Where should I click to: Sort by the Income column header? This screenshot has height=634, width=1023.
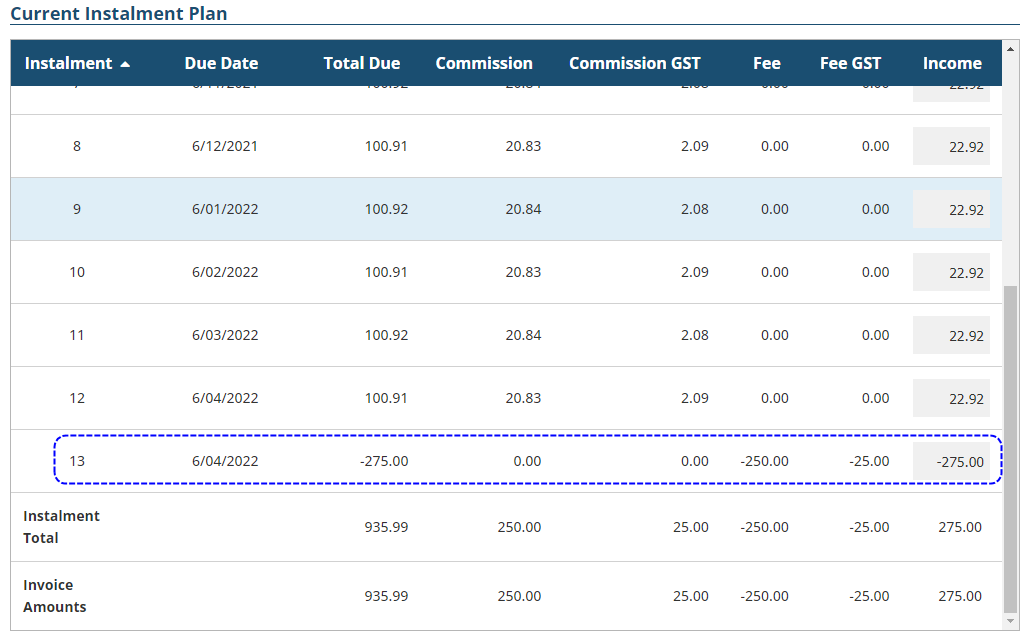[951, 63]
